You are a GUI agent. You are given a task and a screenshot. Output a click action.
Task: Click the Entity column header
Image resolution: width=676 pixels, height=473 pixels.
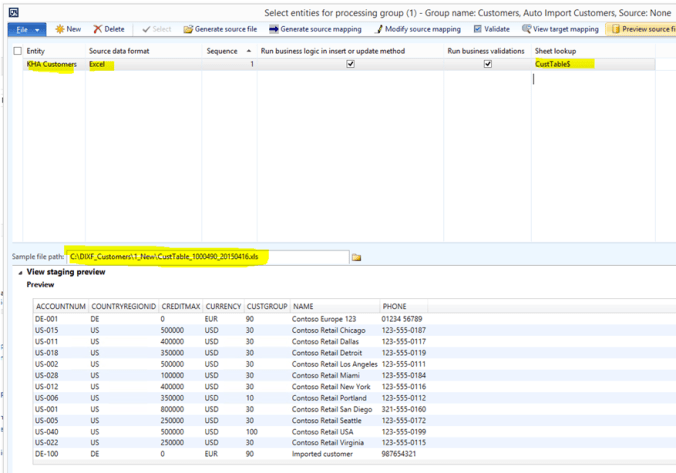coord(36,50)
